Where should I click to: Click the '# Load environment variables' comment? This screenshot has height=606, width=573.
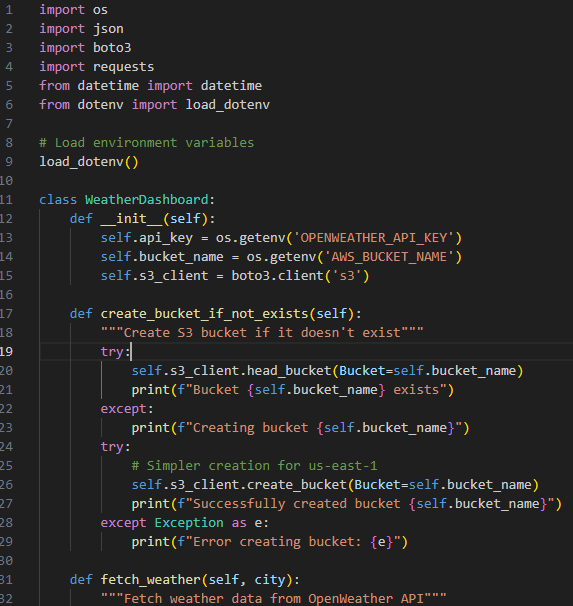(x=146, y=143)
